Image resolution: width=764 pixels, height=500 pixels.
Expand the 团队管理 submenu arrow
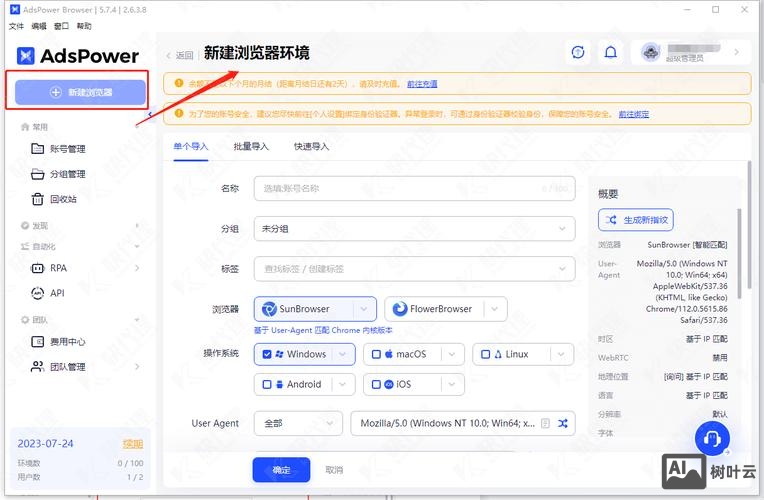click(x=137, y=366)
